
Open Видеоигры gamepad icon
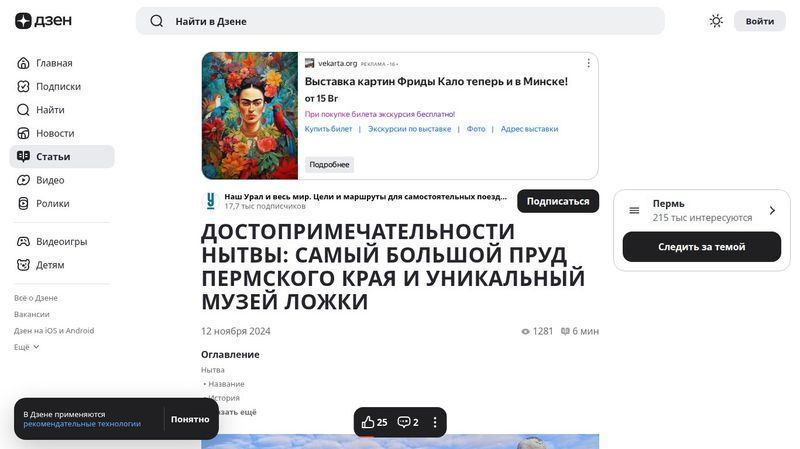[23, 241]
